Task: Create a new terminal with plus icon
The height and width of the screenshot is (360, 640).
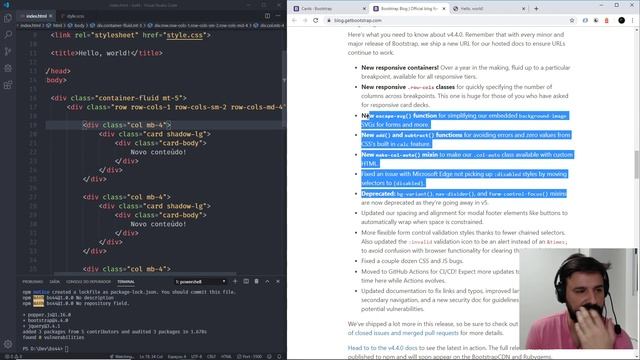Action: [235, 281]
